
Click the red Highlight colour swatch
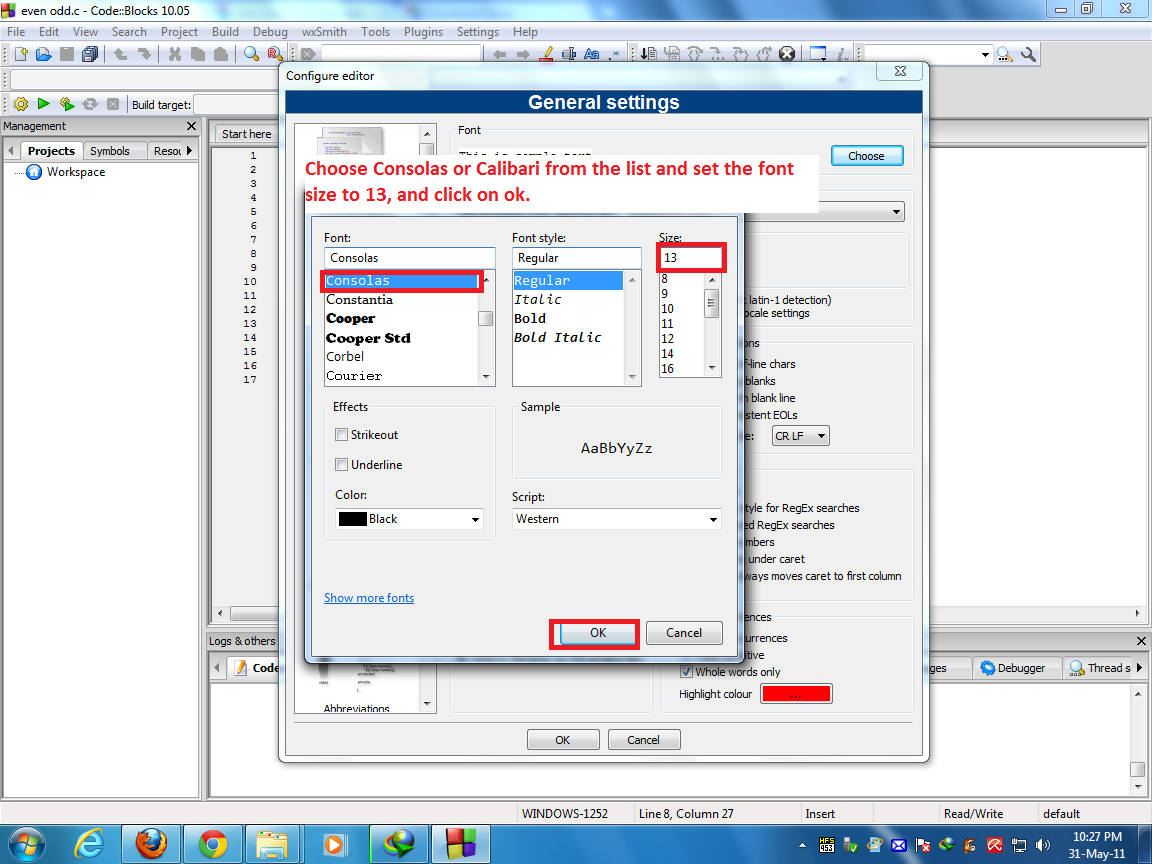click(796, 694)
